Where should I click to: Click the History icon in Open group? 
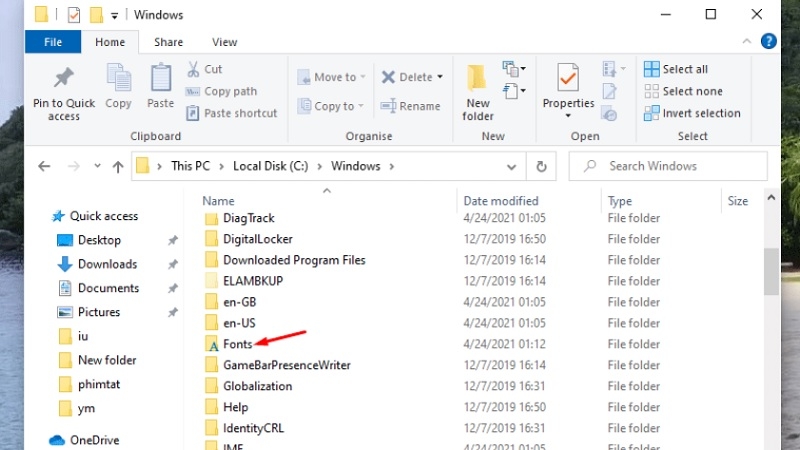tap(610, 114)
